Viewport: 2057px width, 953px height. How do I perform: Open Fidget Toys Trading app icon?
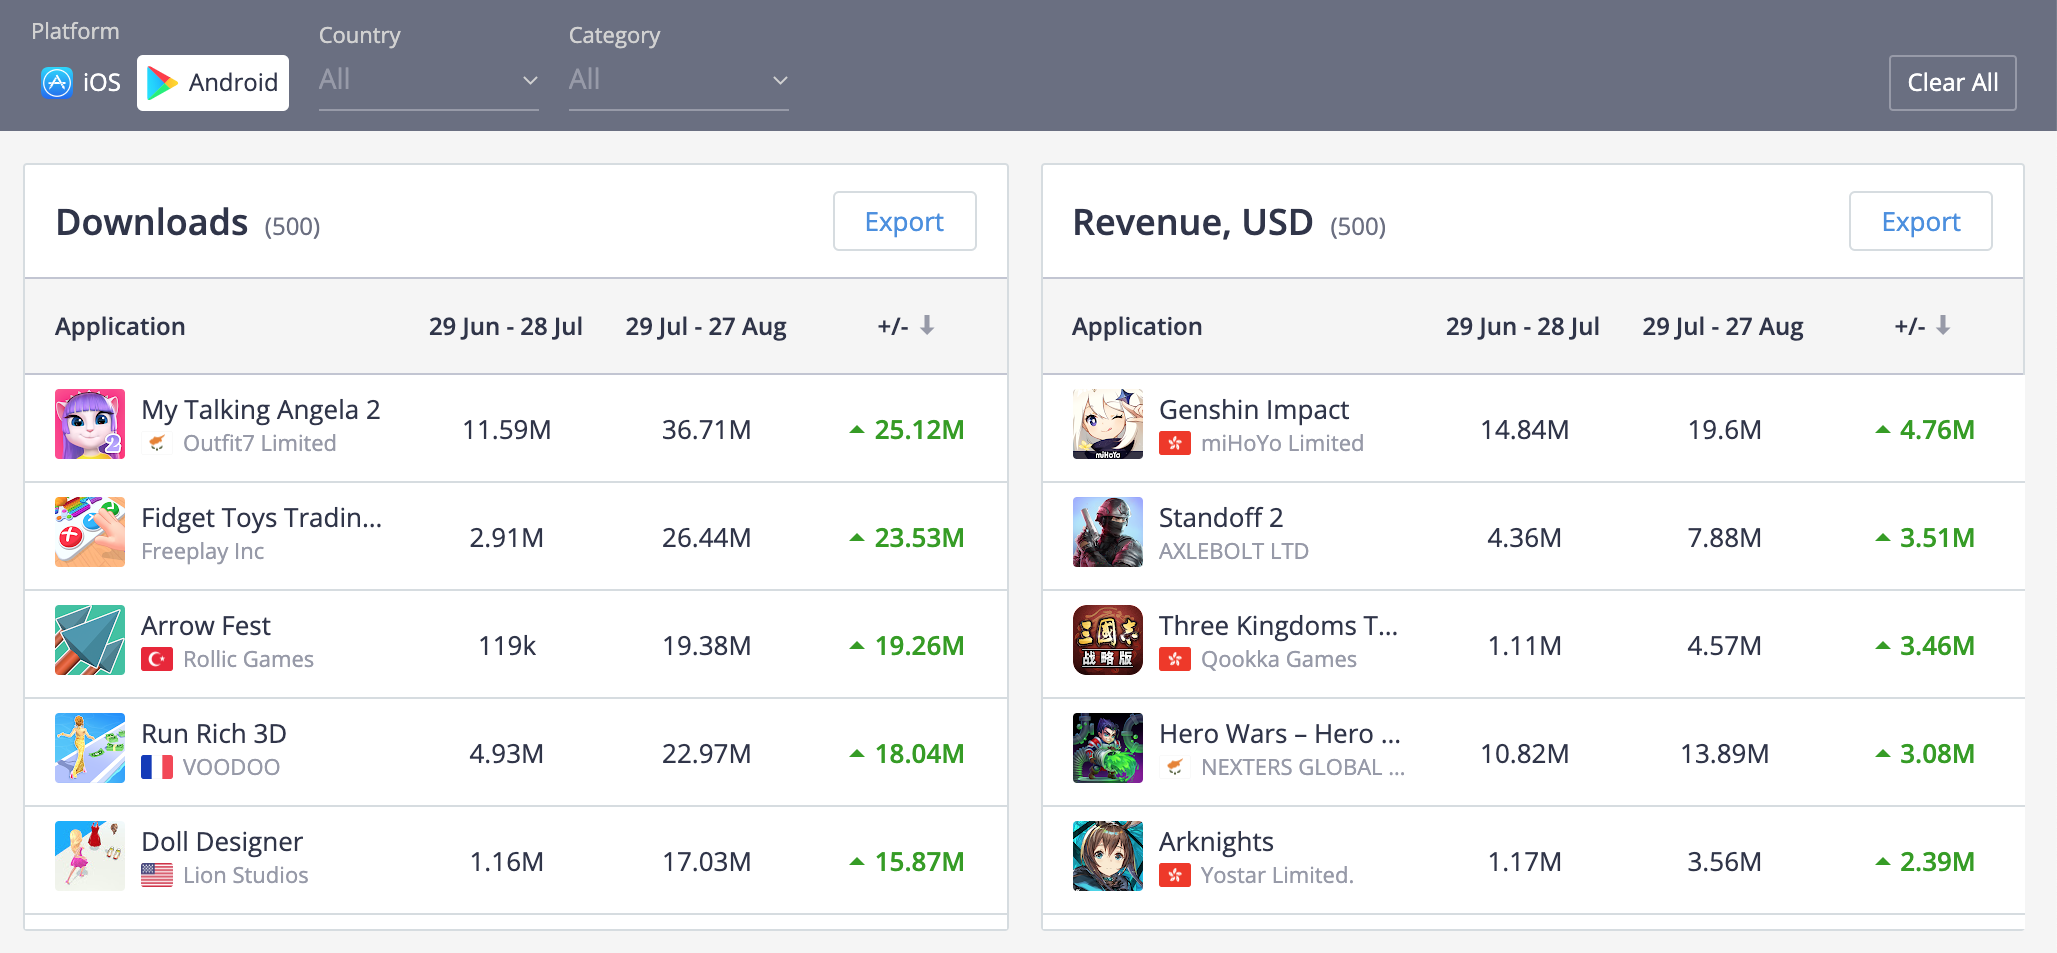[90, 532]
